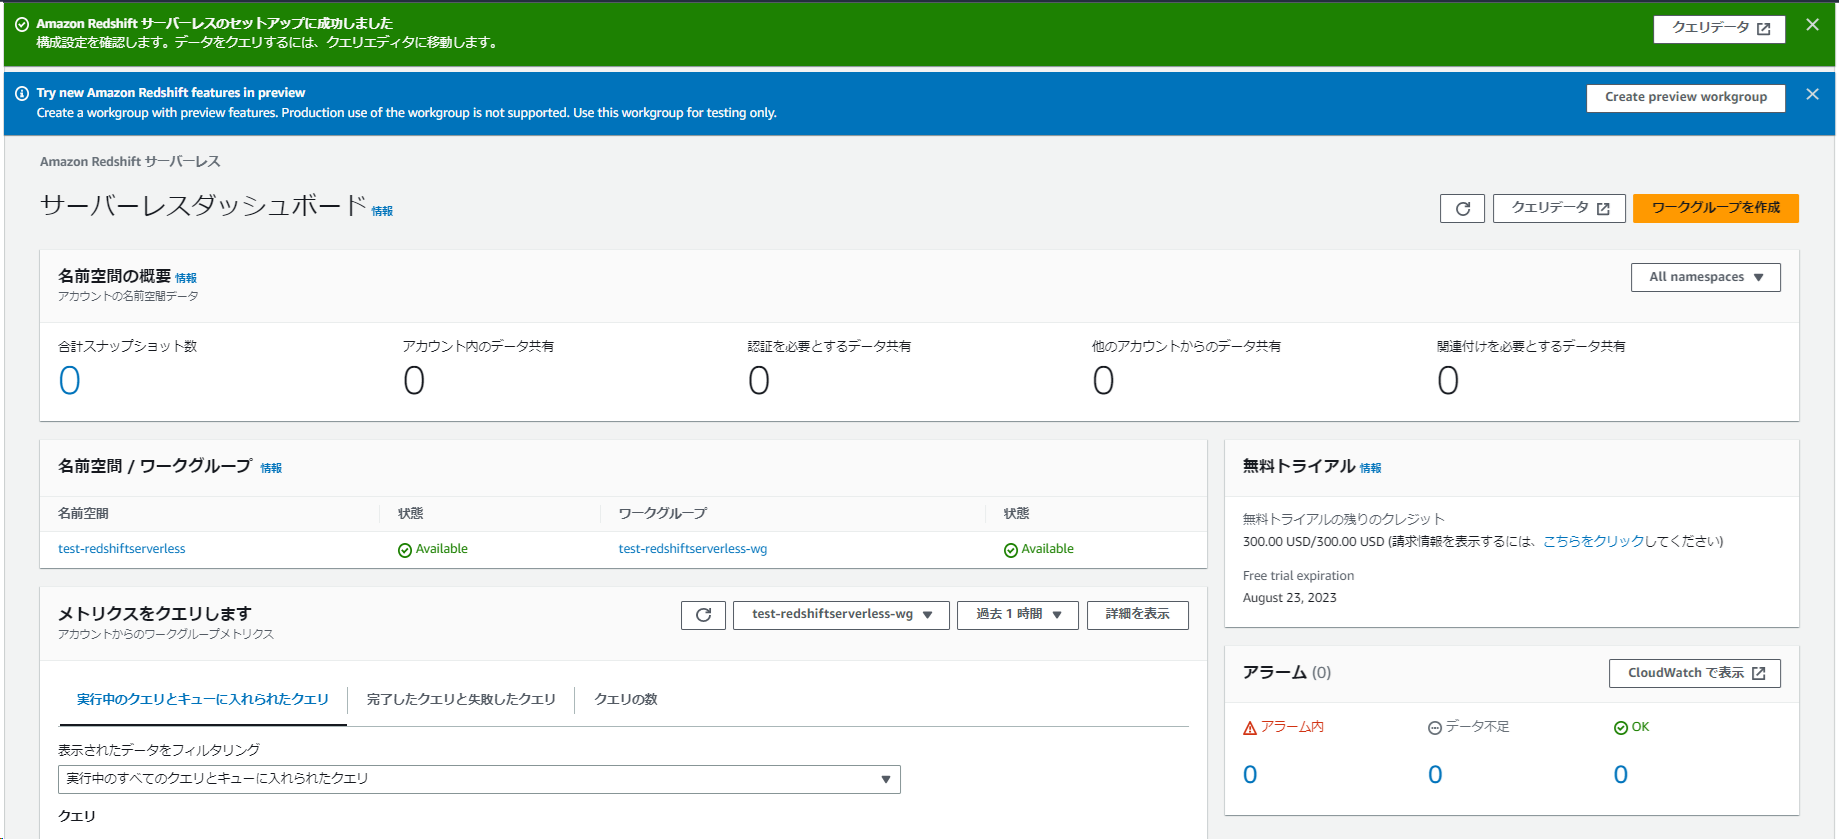This screenshot has height=839, width=1839.
Task: Click ワークグループ column header
Action: 662,513
